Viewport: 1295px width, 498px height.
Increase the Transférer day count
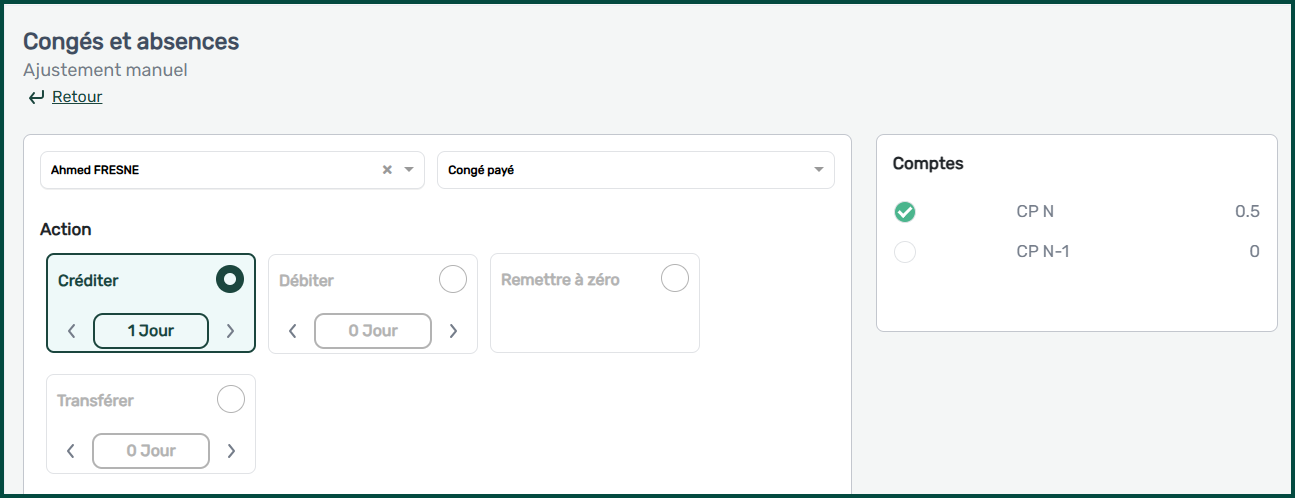tap(231, 451)
